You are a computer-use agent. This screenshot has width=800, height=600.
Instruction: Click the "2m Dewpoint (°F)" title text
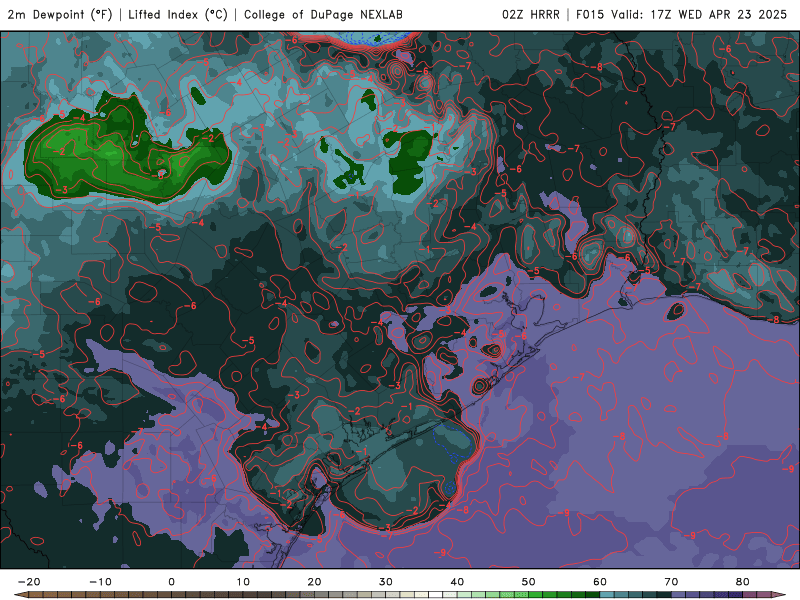click(x=60, y=14)
